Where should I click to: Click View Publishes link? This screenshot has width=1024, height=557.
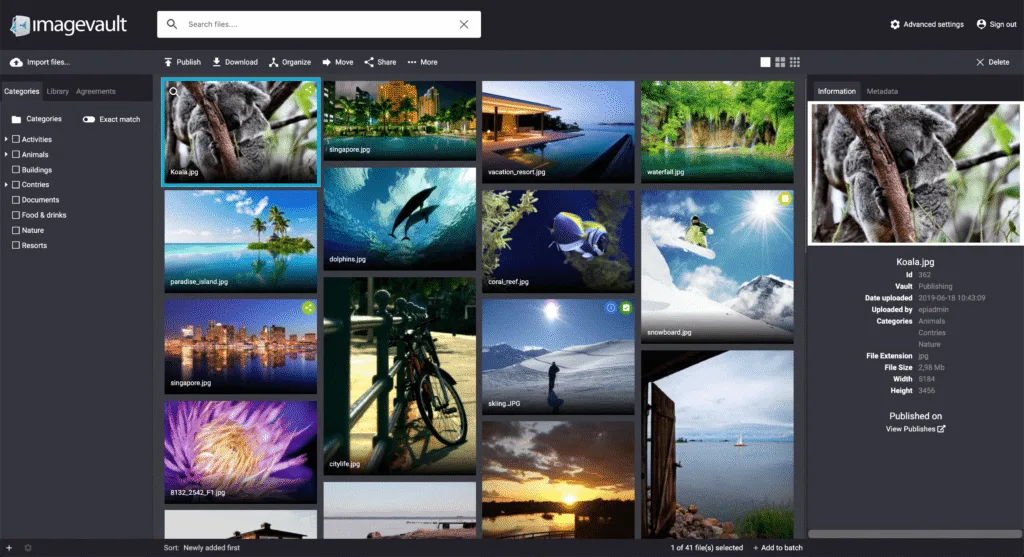915,429
